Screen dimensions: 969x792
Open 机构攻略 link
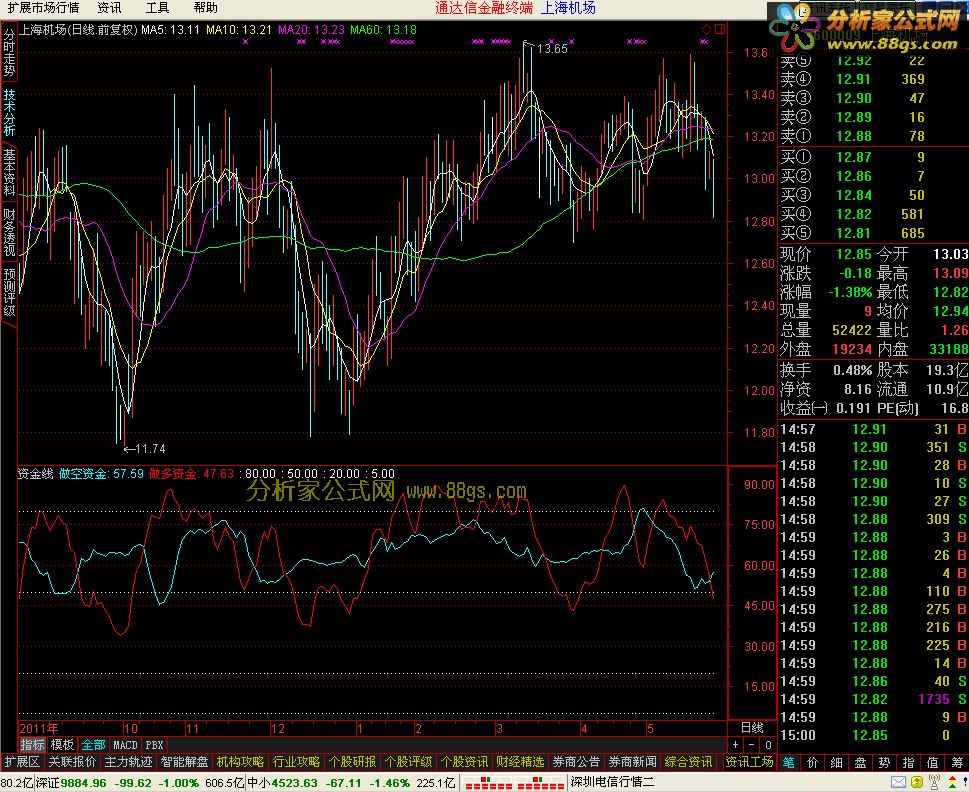pyautogui.click(x=240, y=762)
